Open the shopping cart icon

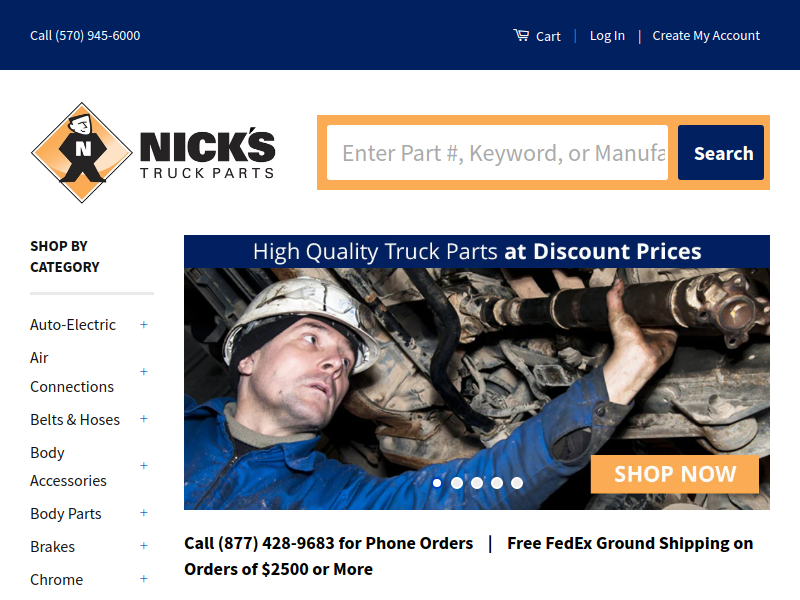(521, 35)
